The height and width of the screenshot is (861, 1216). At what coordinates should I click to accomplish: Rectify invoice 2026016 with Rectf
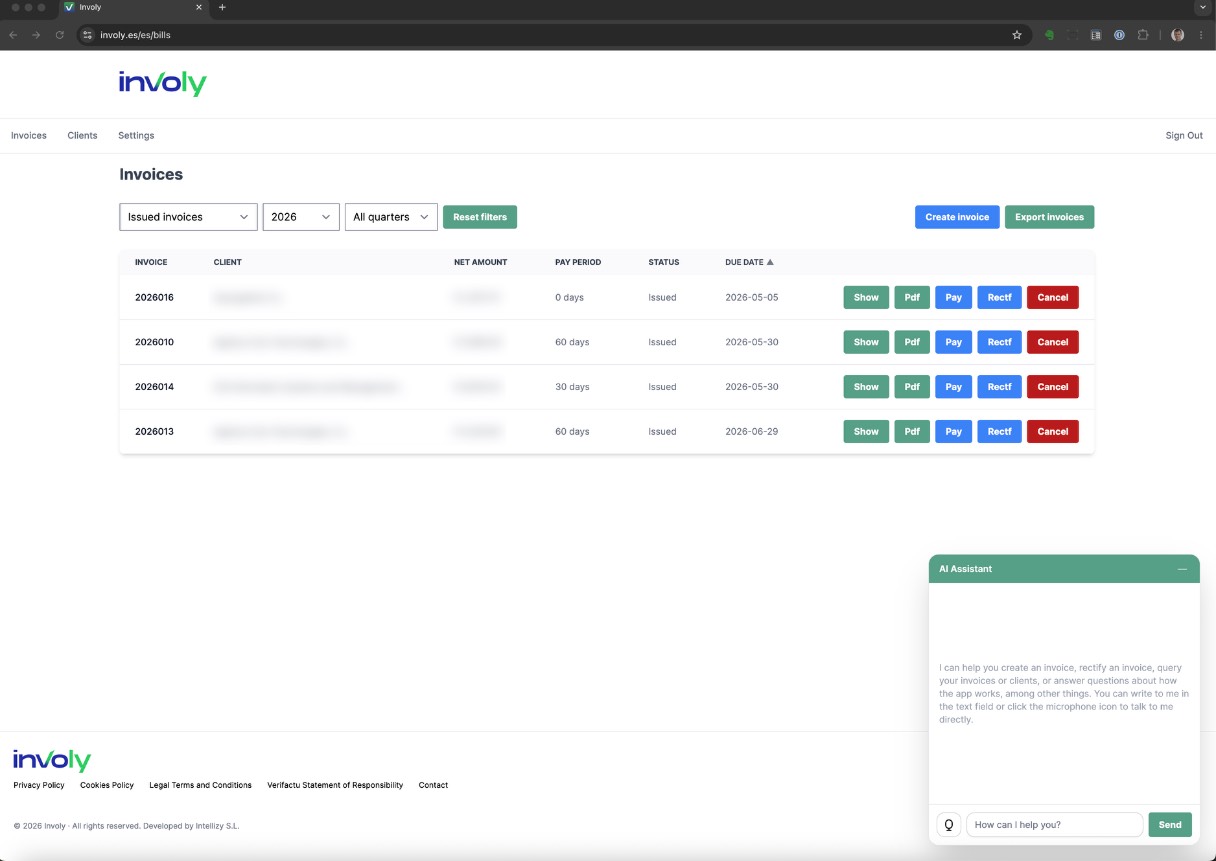click(1000, 297)
